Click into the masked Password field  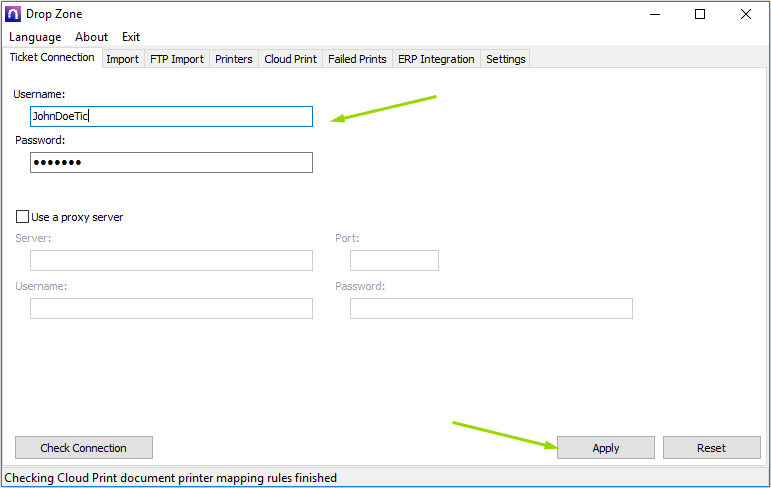click(x=171, y=162)
